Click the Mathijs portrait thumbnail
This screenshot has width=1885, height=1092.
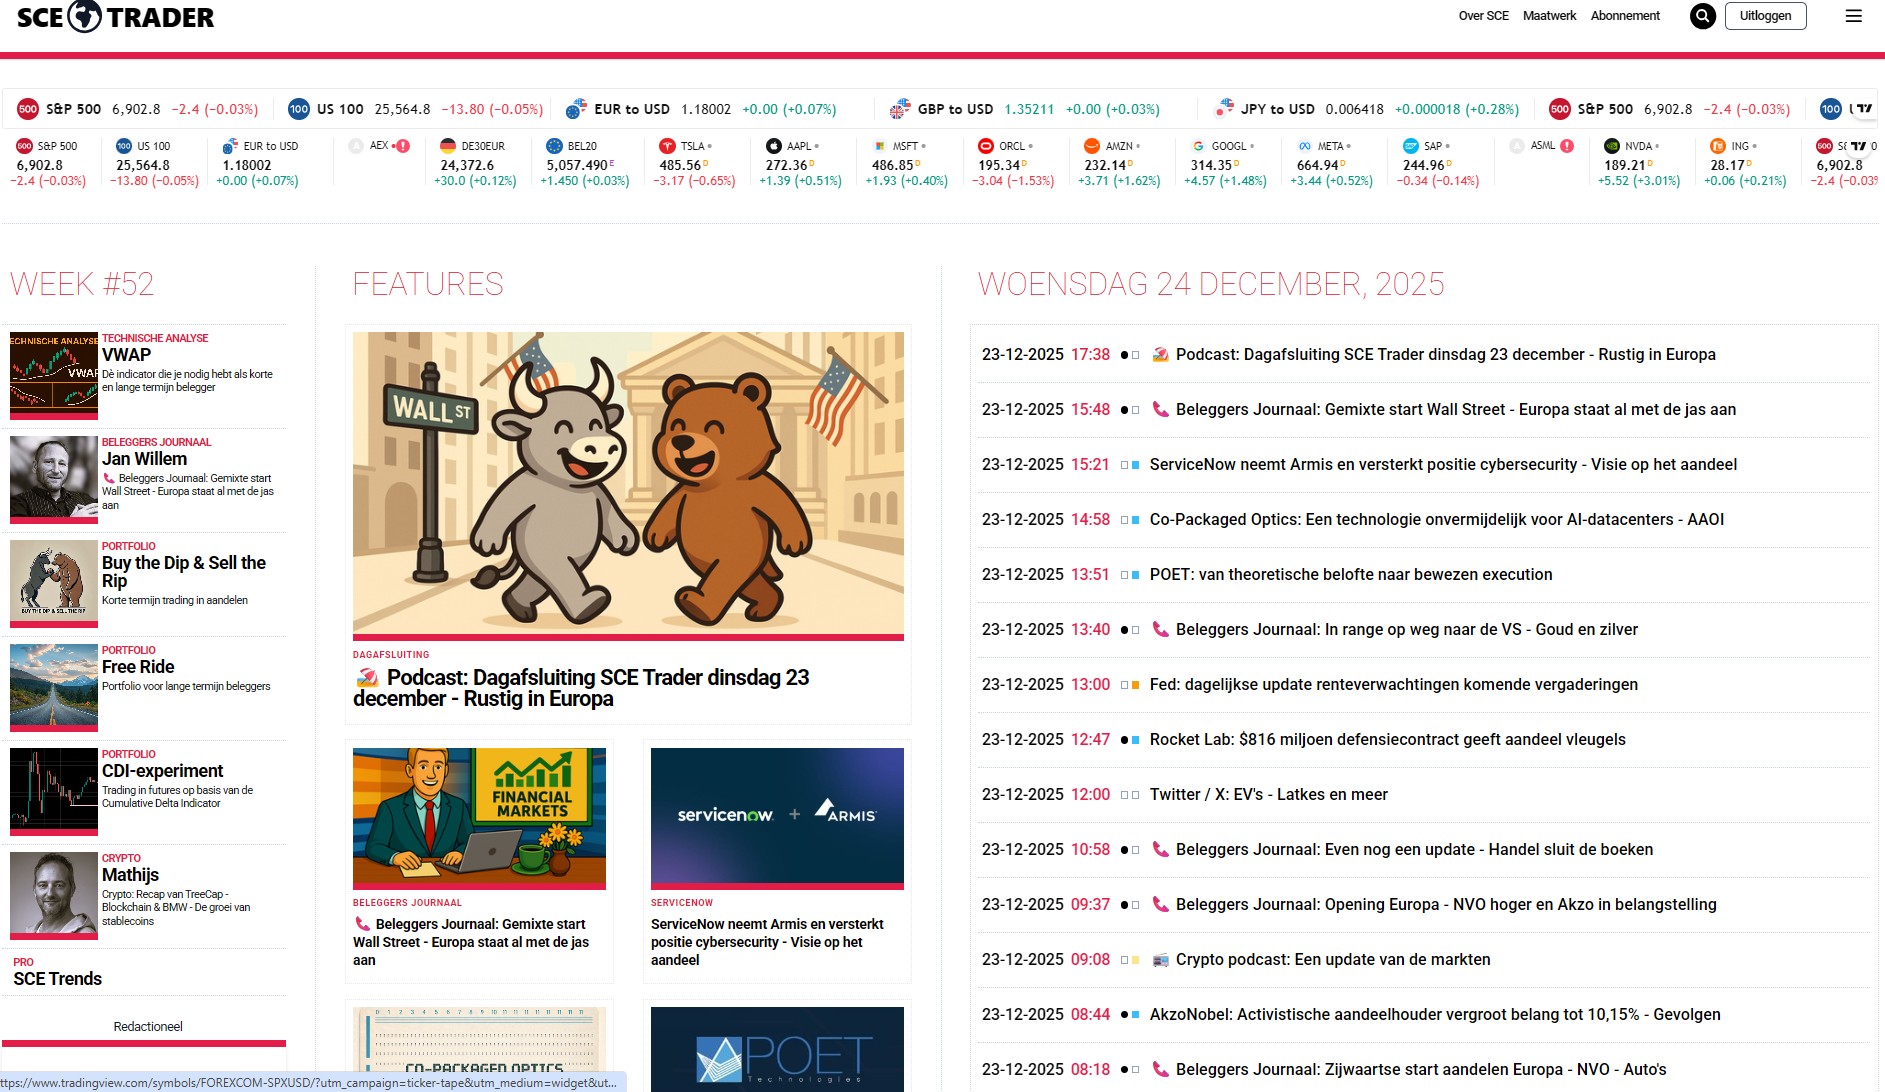coord(54,894)
